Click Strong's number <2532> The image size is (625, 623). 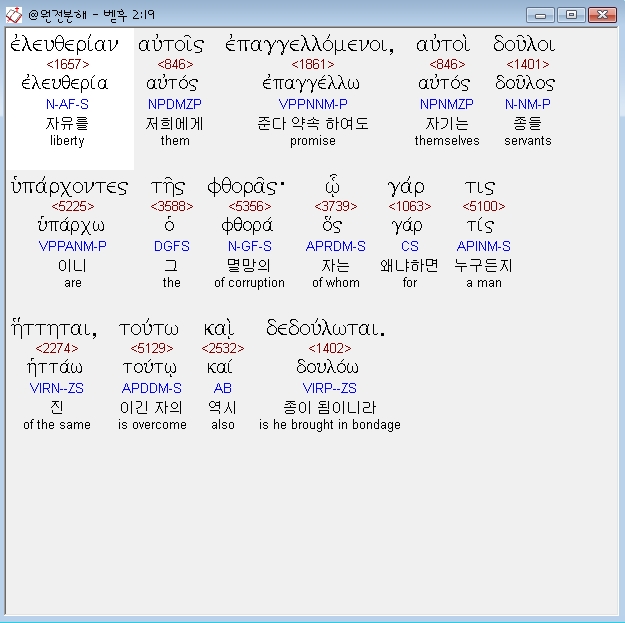pyautogui.click(x=223, y=348)
